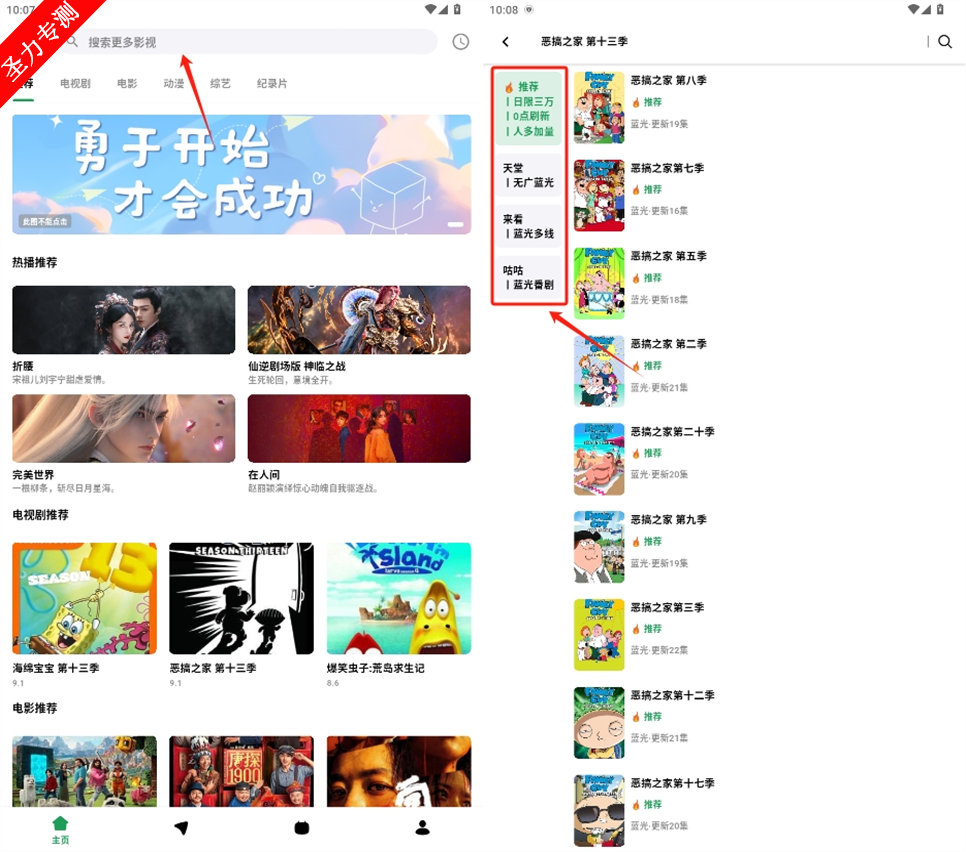
Task: Open result poster for 恶搞之家第二十季
Action: coord(599,459)
